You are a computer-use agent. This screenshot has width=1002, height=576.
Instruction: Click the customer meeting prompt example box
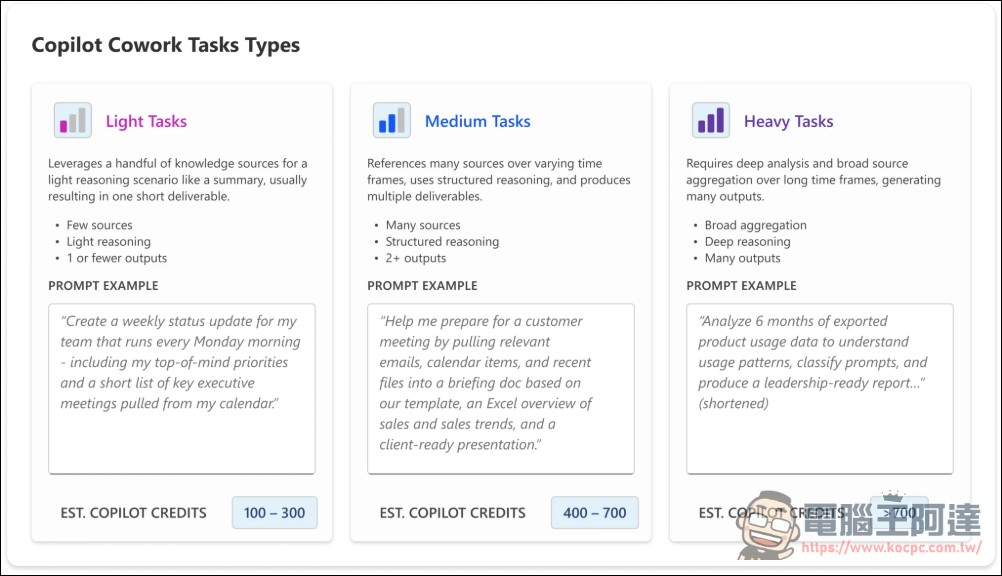click(x=501, y=389)
